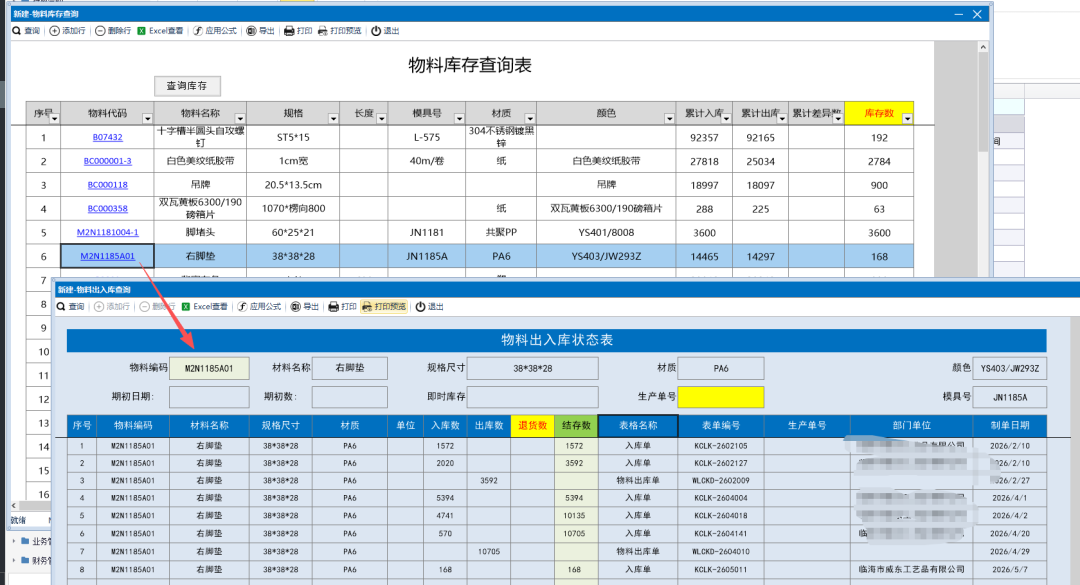Expand the 业务管 tree item
The height and width of the screenshot is (585, 1080).
tap(14, 541)
